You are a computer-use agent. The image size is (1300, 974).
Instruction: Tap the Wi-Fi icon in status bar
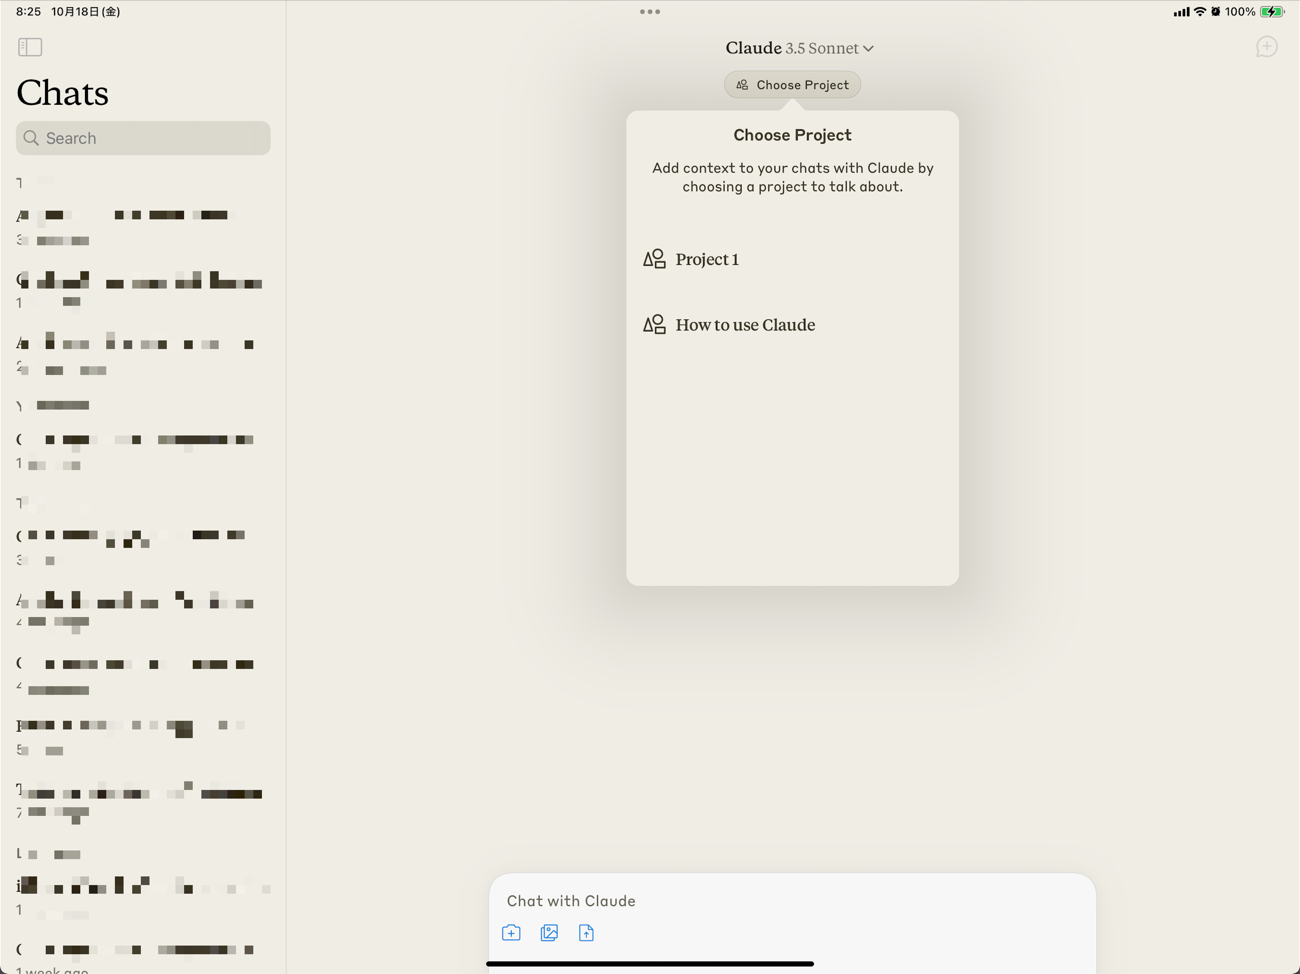click(x=1200, y=12)
